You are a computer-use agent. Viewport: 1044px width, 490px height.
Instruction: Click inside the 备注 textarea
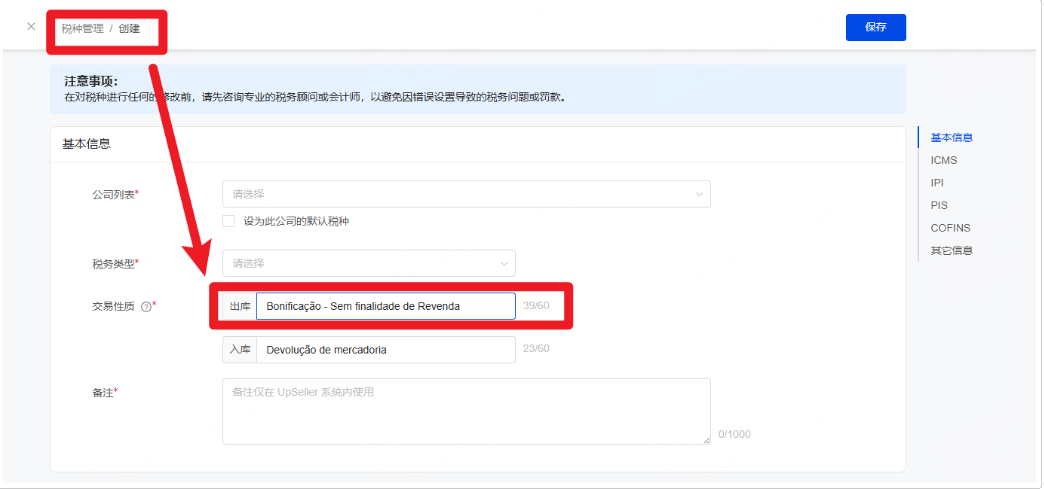tap(466, 411)
